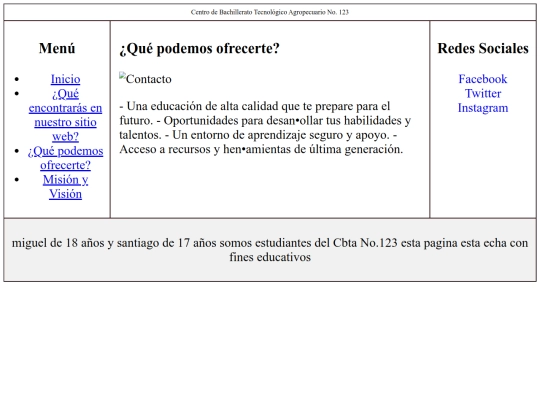Select the ¿Qué podemos ofrecerte? main heading
Image resolution: width=540 pixels, height=405 pixels.
pyautogui.click(x=199, y=49)
